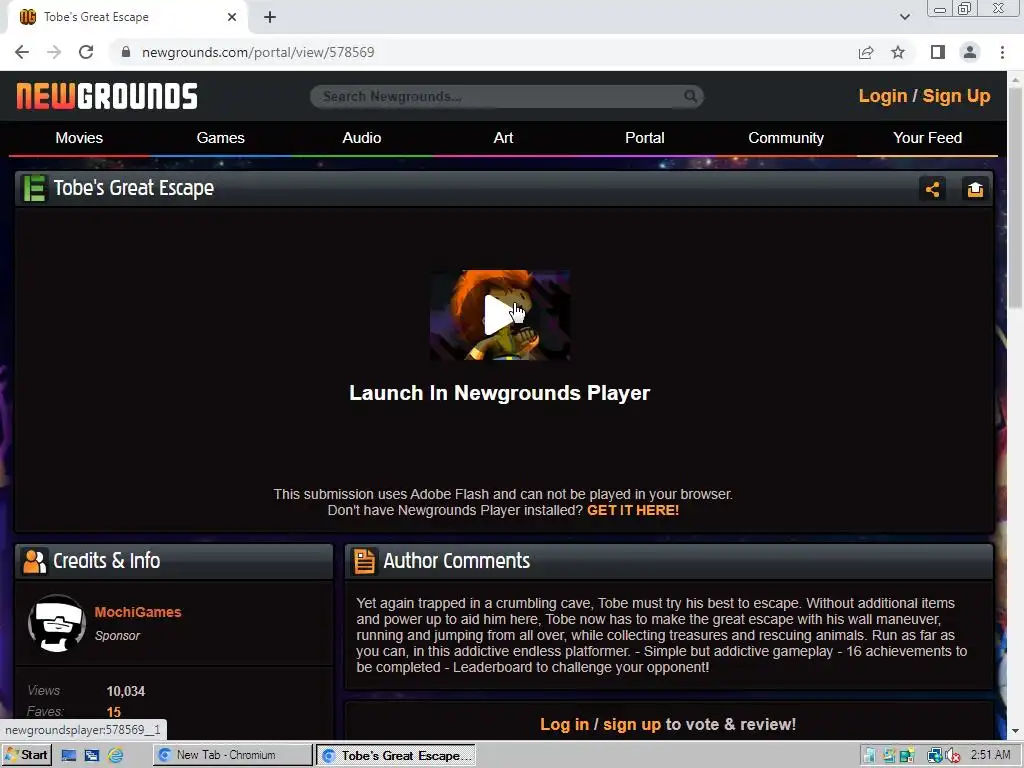Image resolution: width=1024 pixels, height=768 pixels.
Task: Click the Login link
Action: (x=882, y=96)
